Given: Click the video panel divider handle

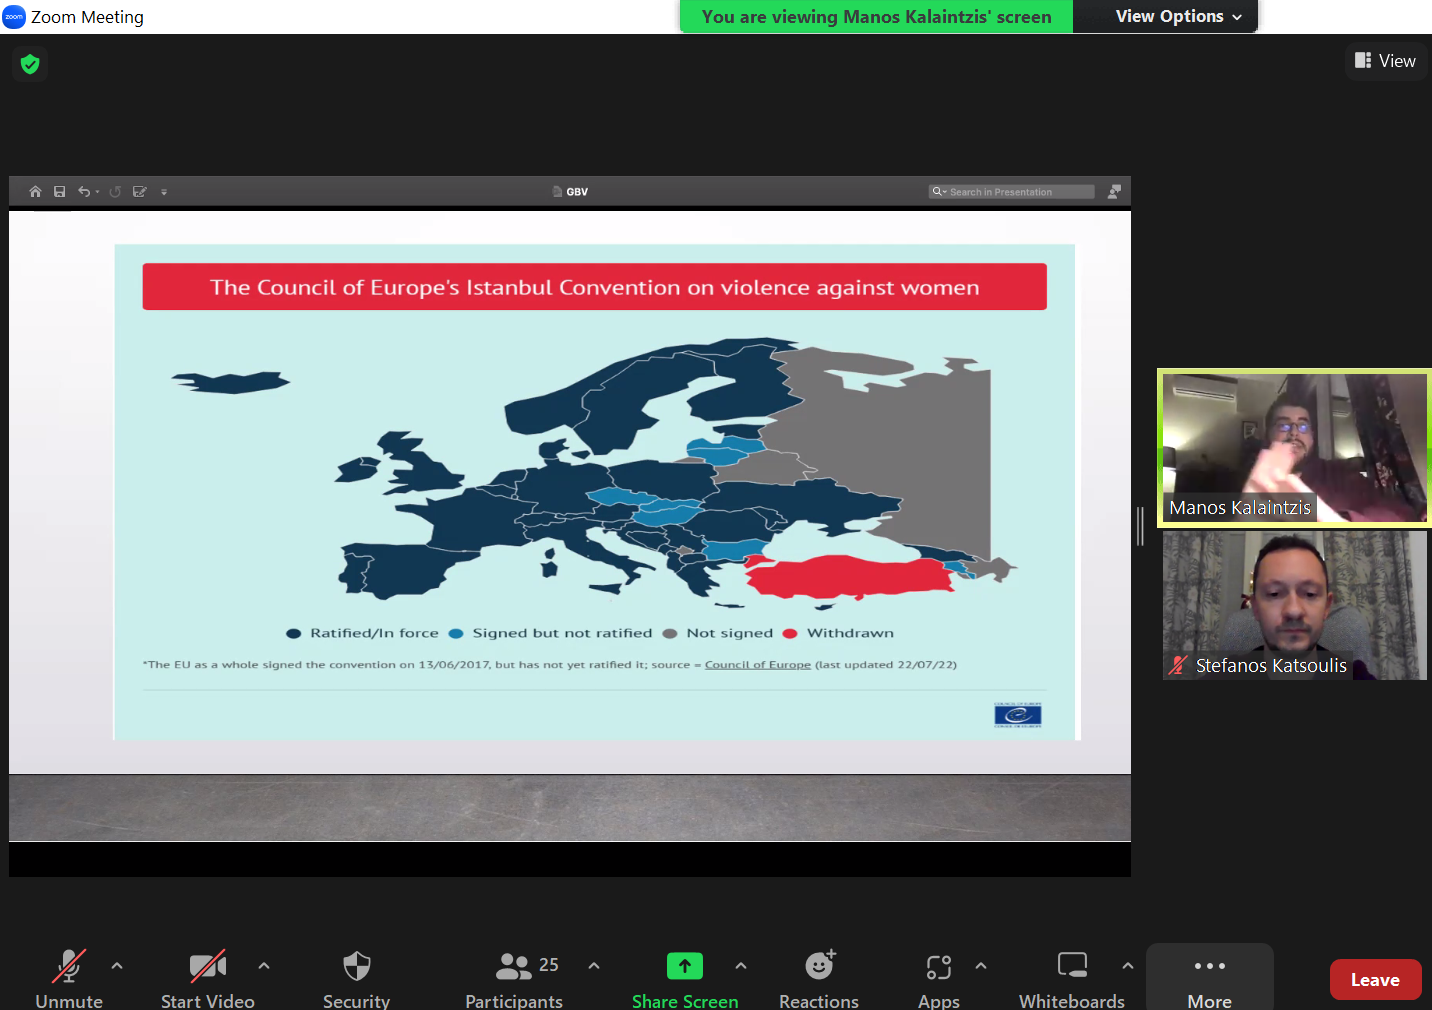Looking at the screenshot, I should 1140,526.
